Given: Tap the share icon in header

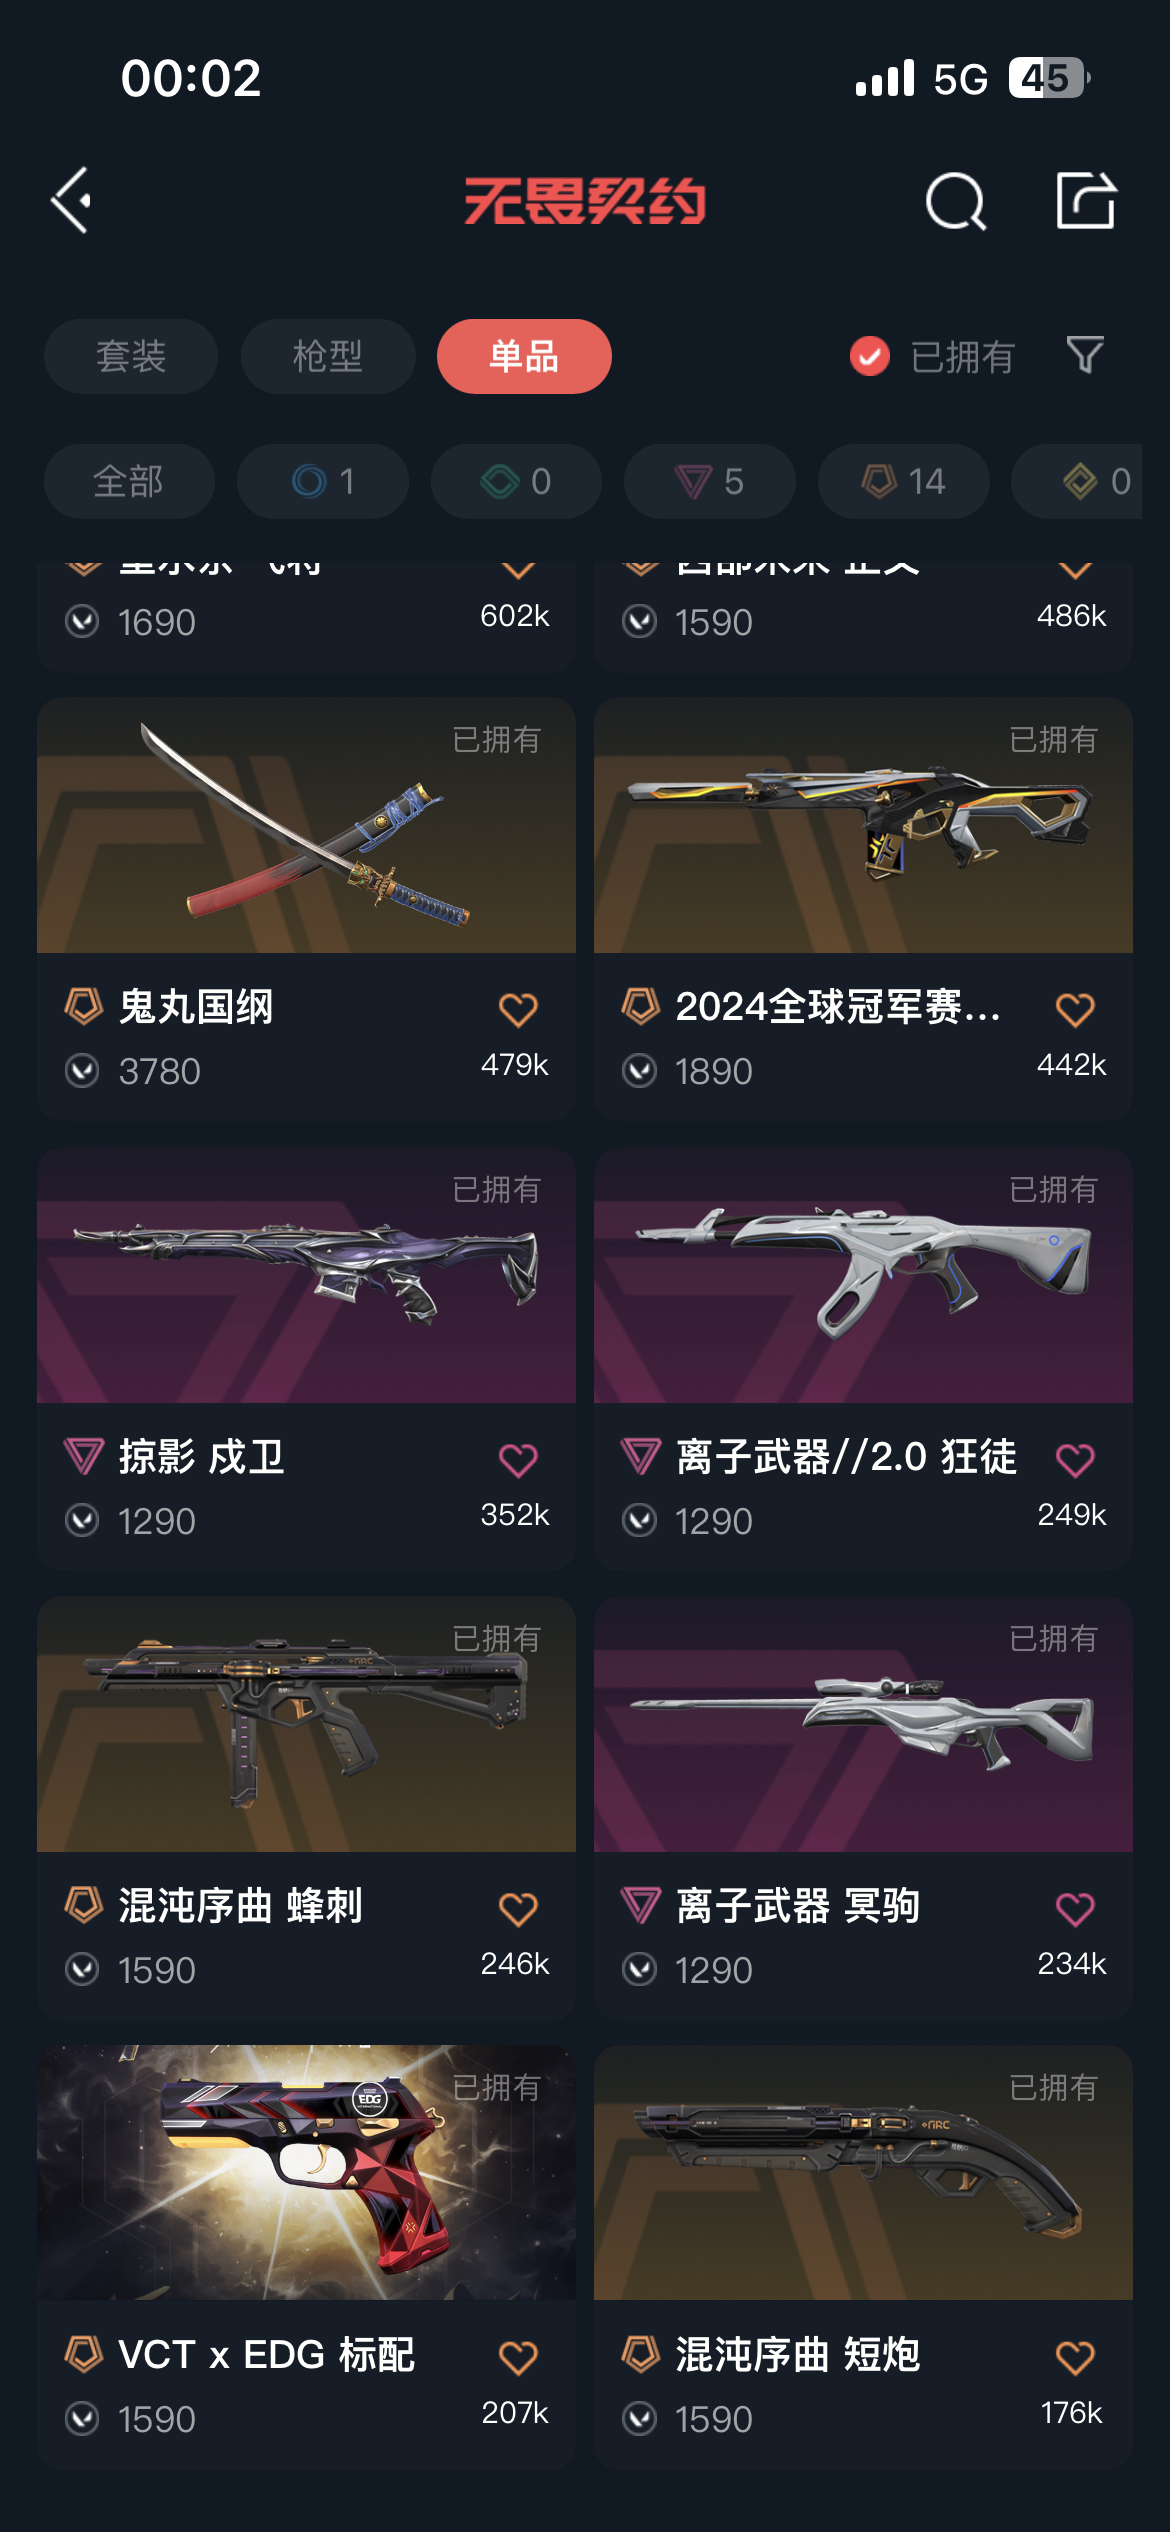Looking at the screenshot, I should tap(1086, 200).
